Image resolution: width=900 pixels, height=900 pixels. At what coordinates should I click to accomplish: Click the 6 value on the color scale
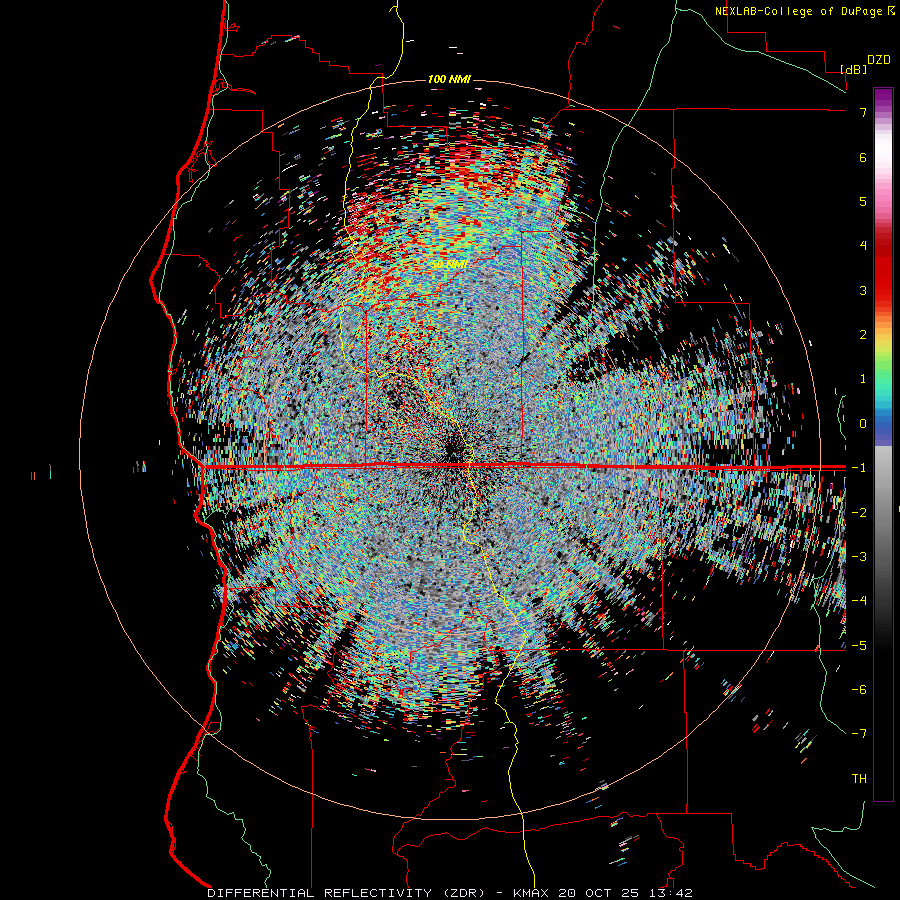[863, 157]
